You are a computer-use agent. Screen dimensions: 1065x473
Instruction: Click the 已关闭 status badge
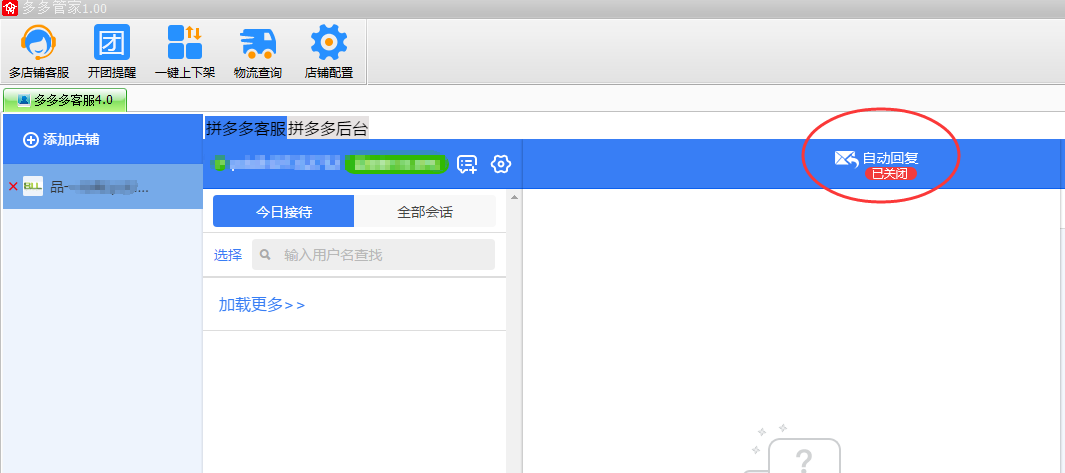890,174
